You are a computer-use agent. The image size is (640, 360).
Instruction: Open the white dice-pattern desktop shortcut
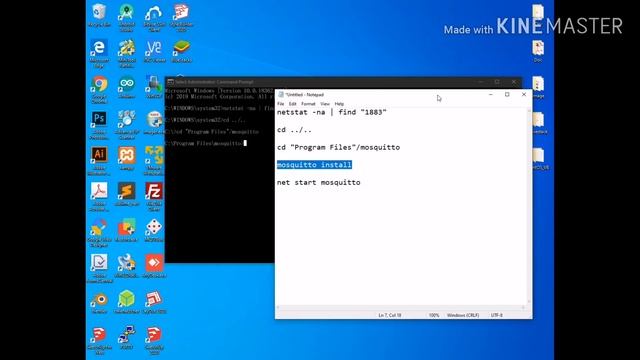tap(154, 230)
